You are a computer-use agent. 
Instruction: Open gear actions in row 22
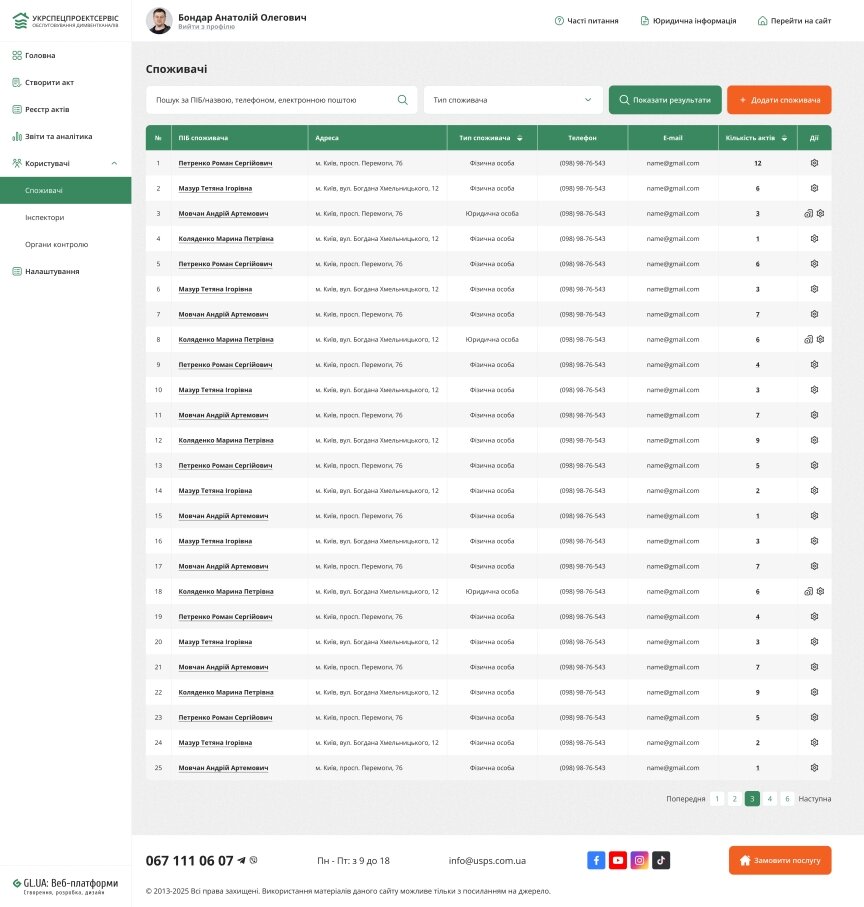(814, 692)
